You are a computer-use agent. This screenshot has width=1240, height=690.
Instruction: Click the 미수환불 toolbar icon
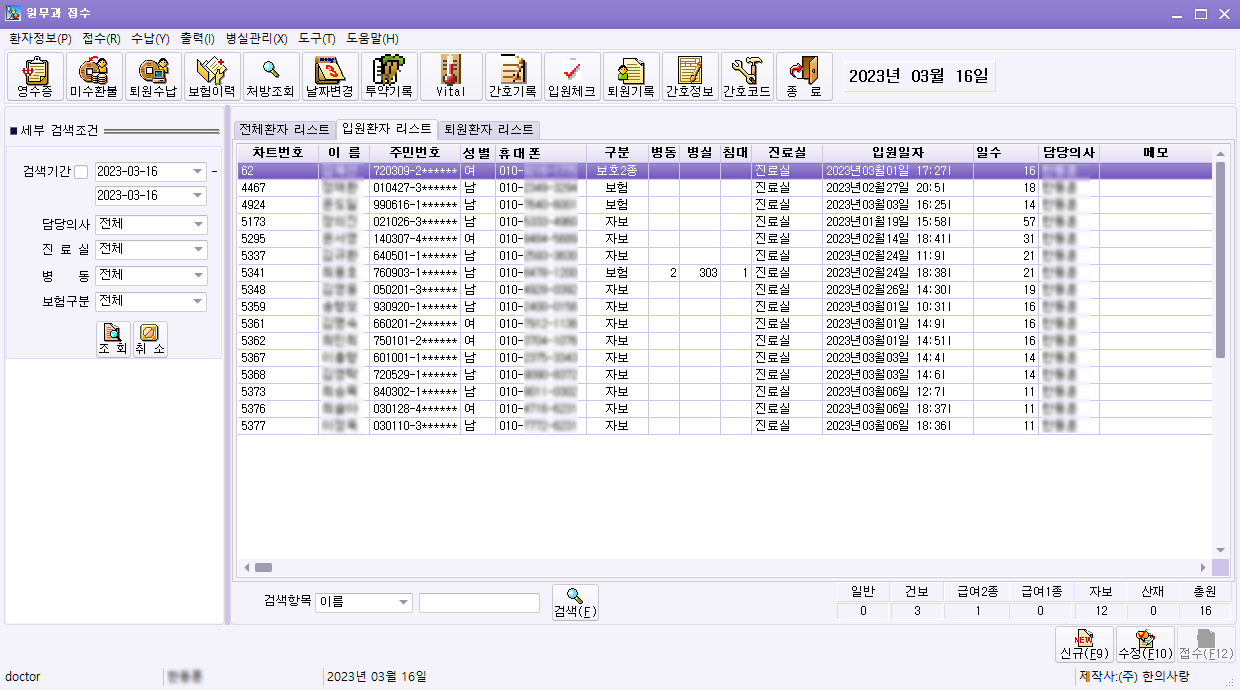click(94, 77)
